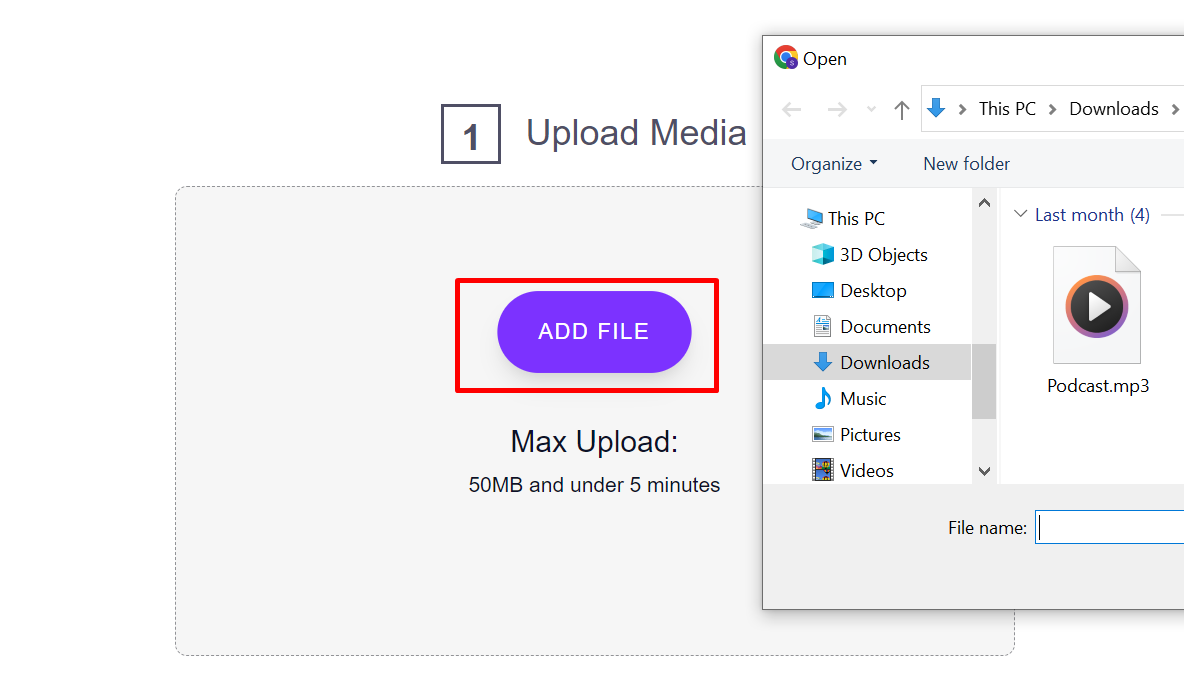Click the blue download arrow in address bar
The image size is (1184, 689).
936,108
